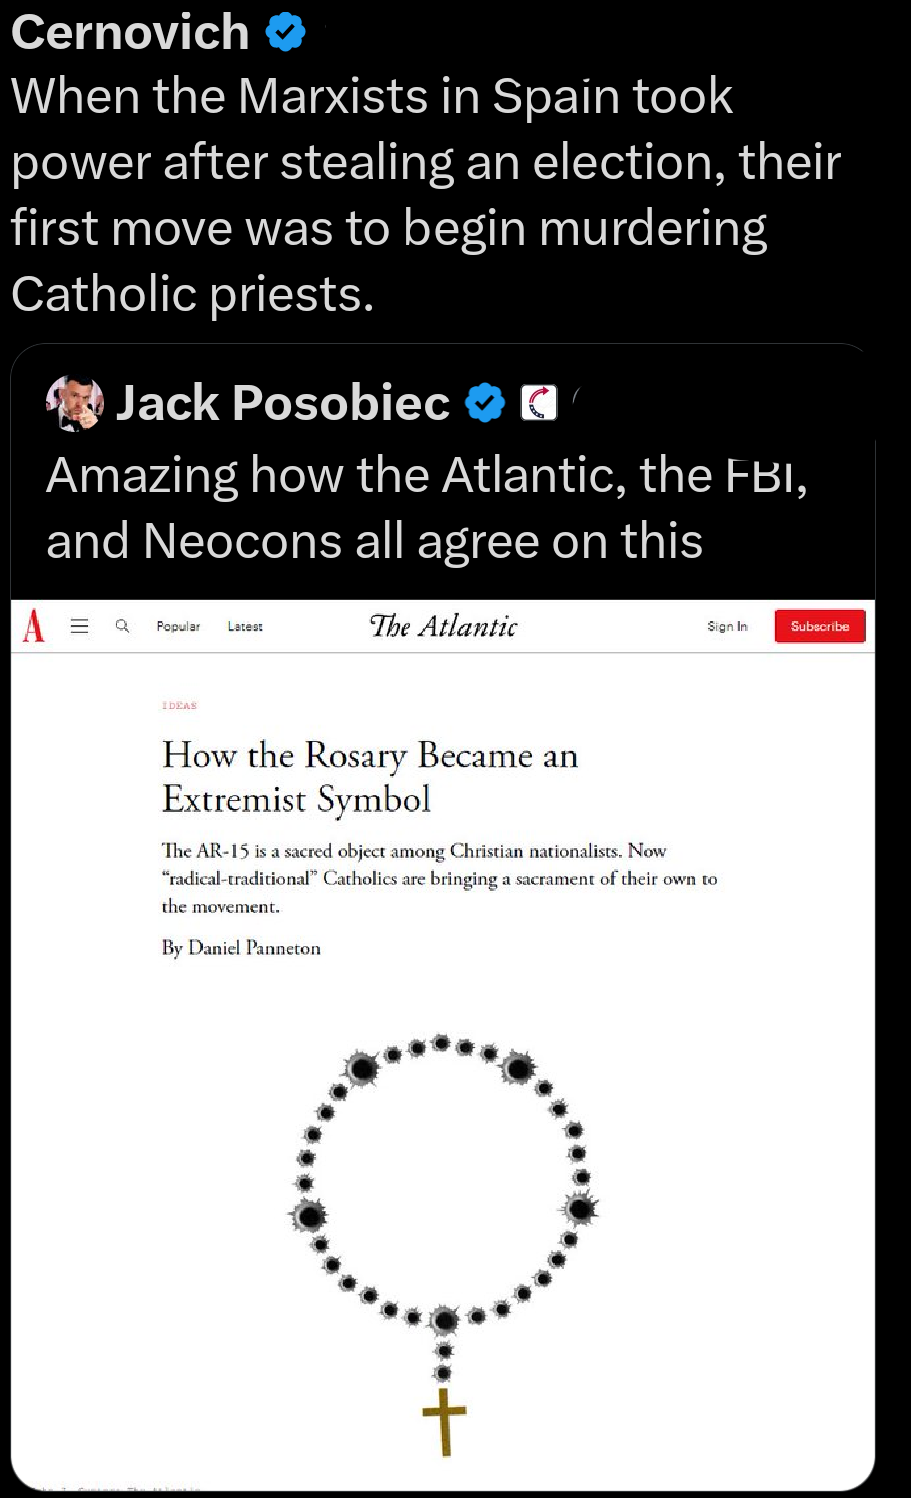This screenshot has height=1498, width=911.
Task: Open the Atlantic hamburger menu
Action: coord(79,626)
